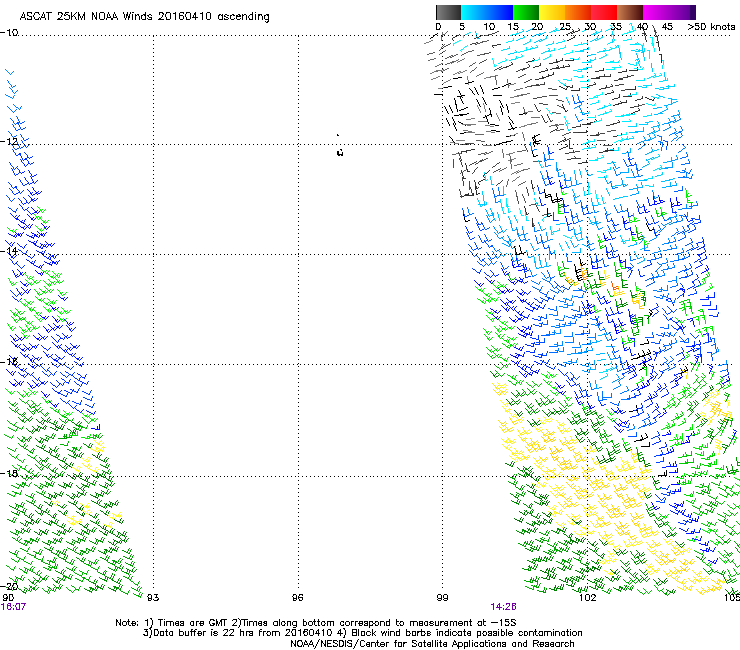
Task: Click the '>50 knots' legend label
Action: click(x=711, y=26)
